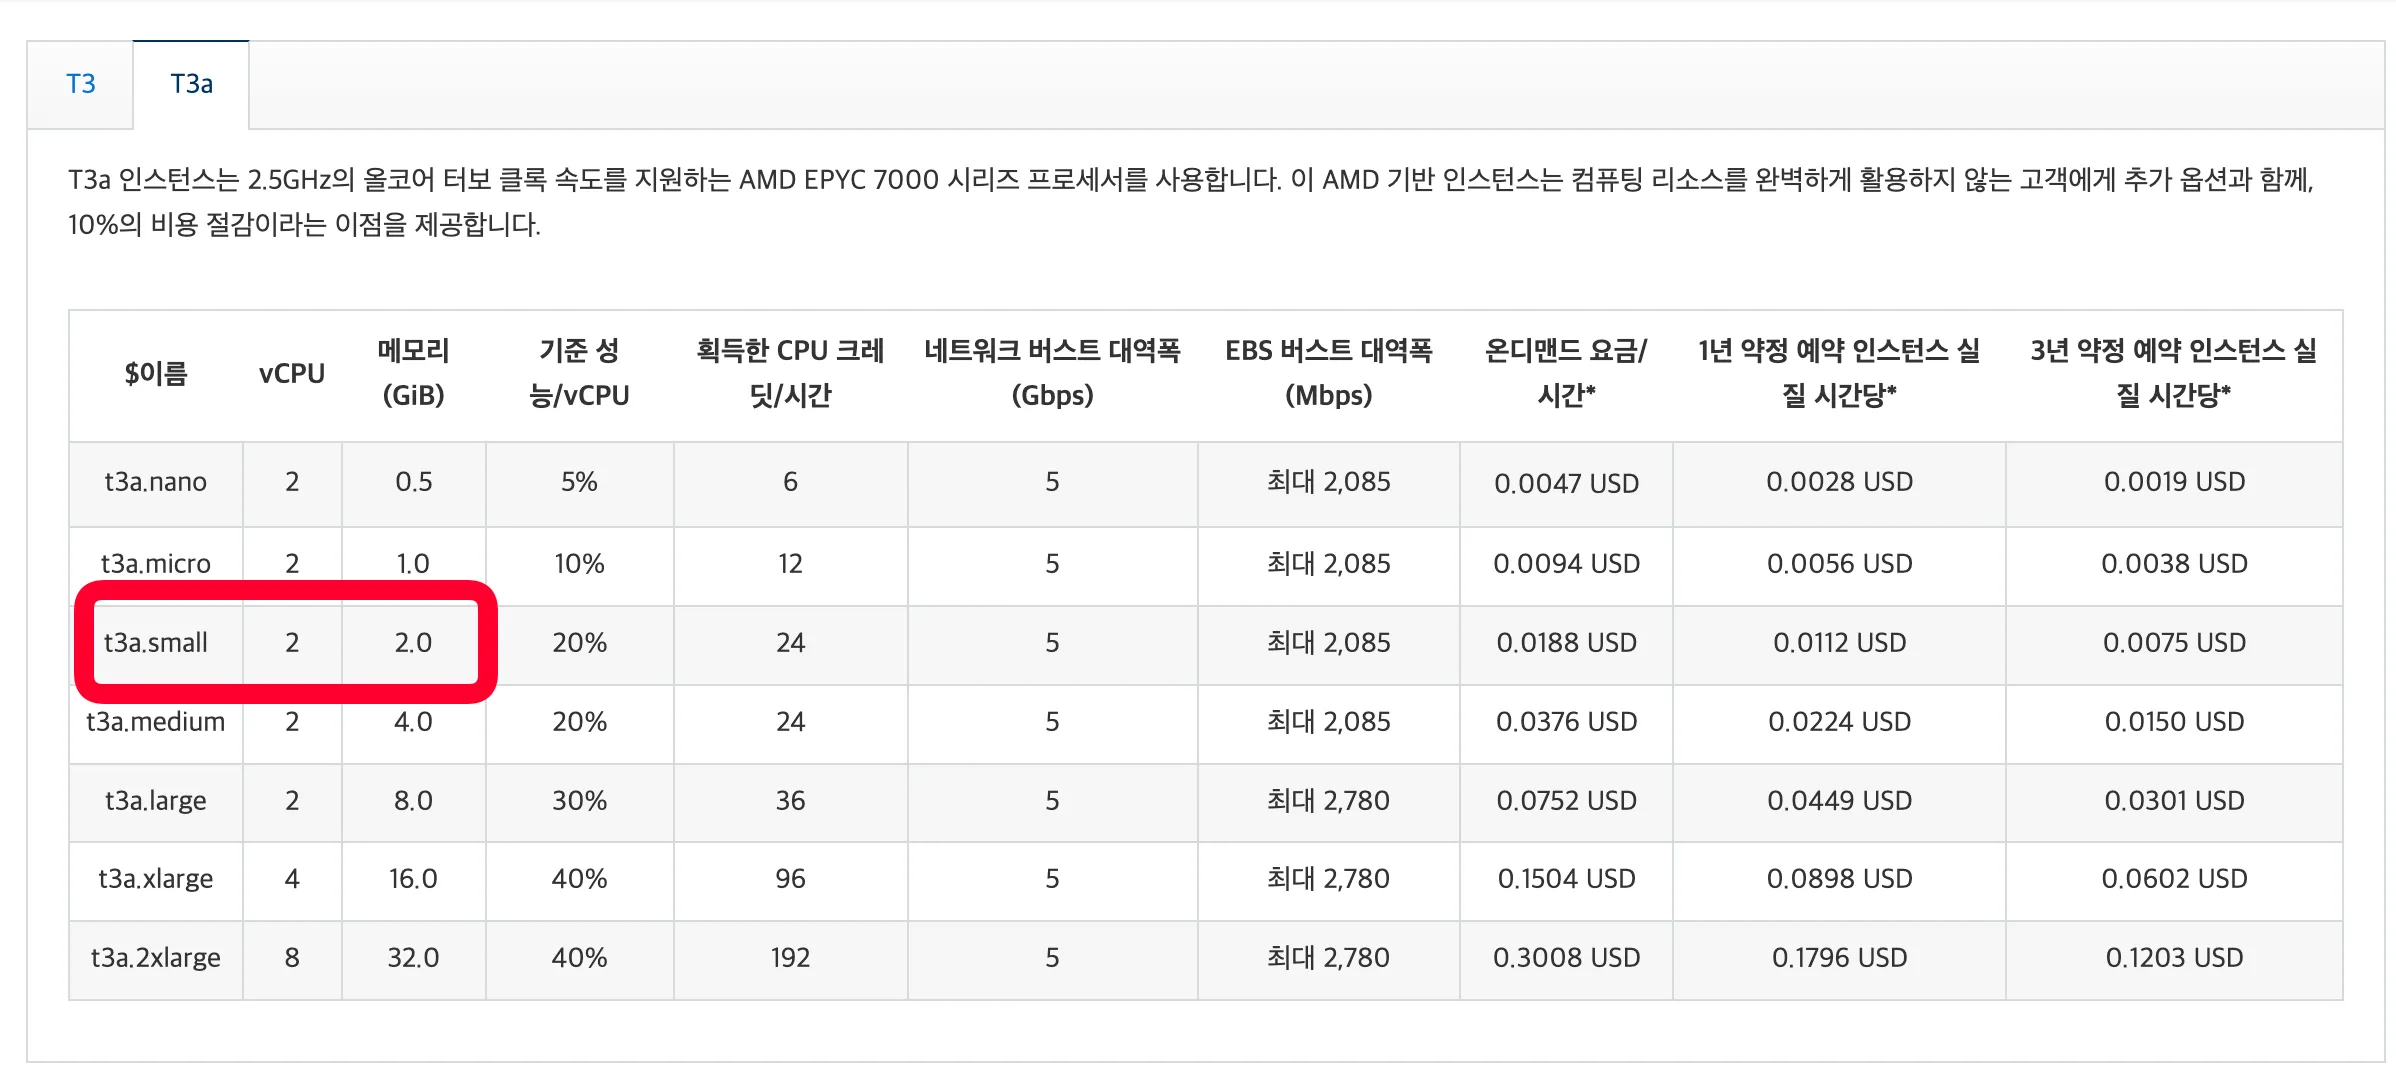Click the 메모리 (GiB) column header
This screenshot has height=1080, width=2396.
[x=413, y=373]
